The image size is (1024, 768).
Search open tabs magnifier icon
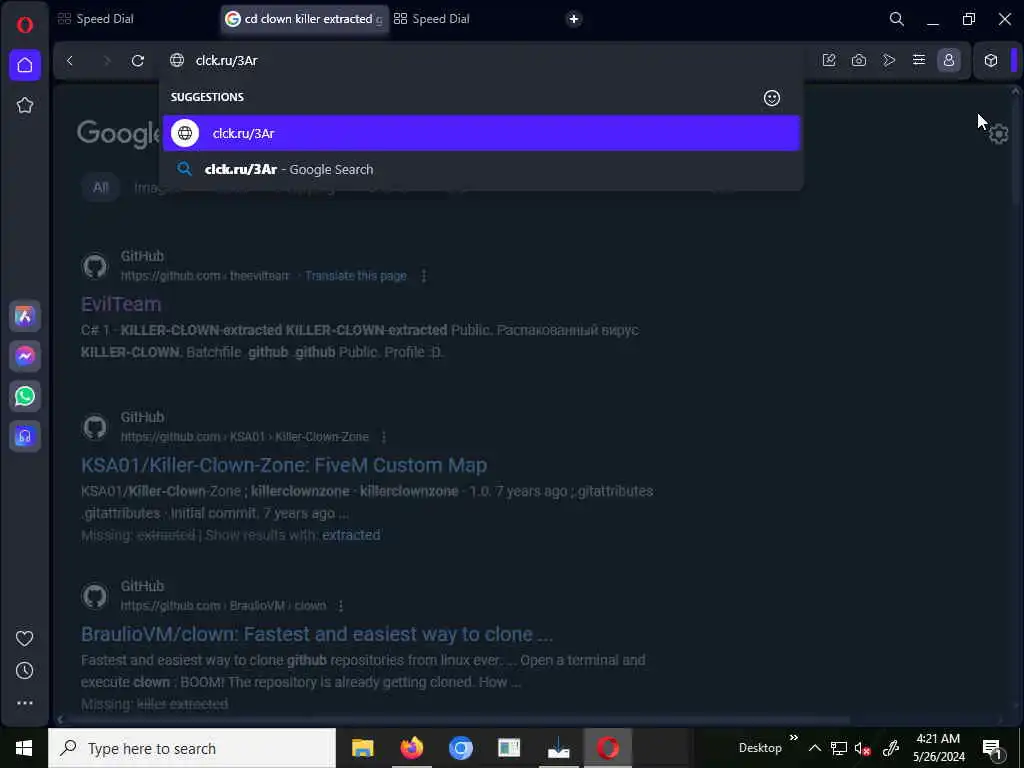pyautogui.click(x=897, y=19)
